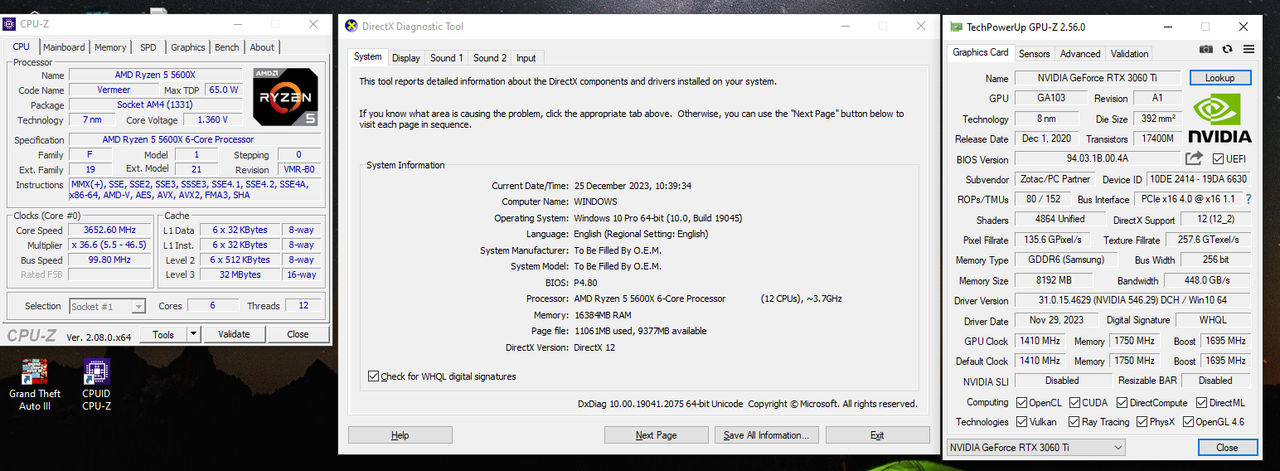Click the GPU-Z title bar icon
Viewport: 1280px width, 471px height.
(957, 27)
